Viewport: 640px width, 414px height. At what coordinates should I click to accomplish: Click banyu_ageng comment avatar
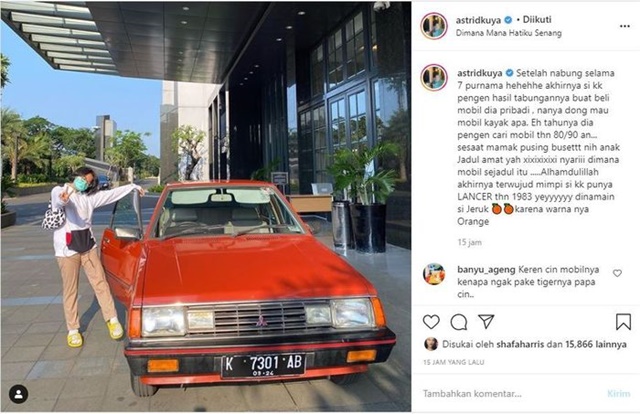click(434, 274)
